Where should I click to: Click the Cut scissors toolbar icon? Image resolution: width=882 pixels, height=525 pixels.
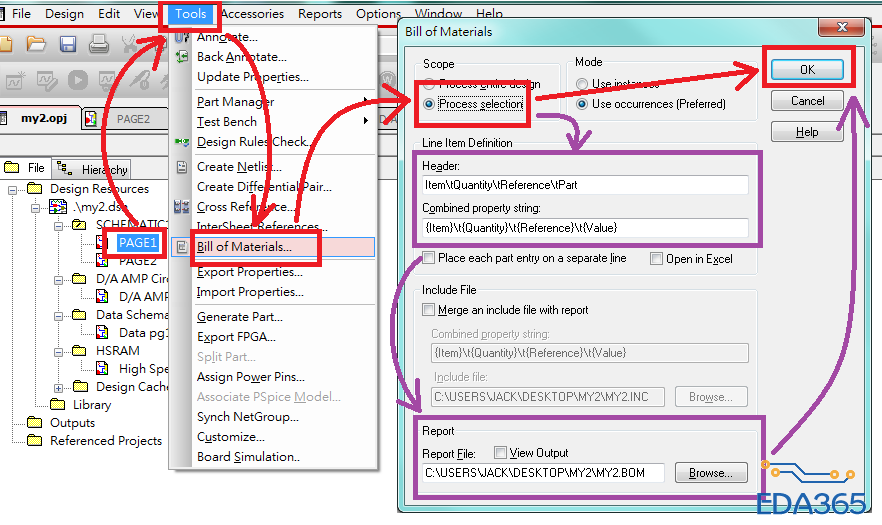129,44
